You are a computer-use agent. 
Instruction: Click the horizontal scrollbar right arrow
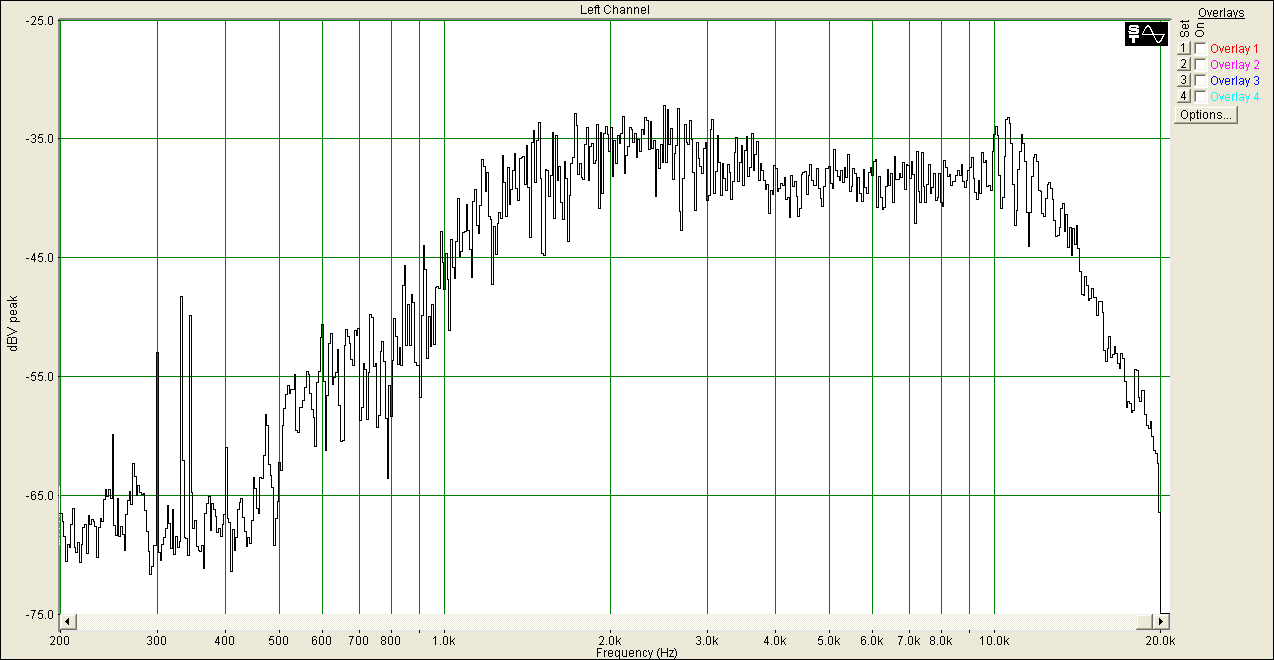tap(1162, 621)
